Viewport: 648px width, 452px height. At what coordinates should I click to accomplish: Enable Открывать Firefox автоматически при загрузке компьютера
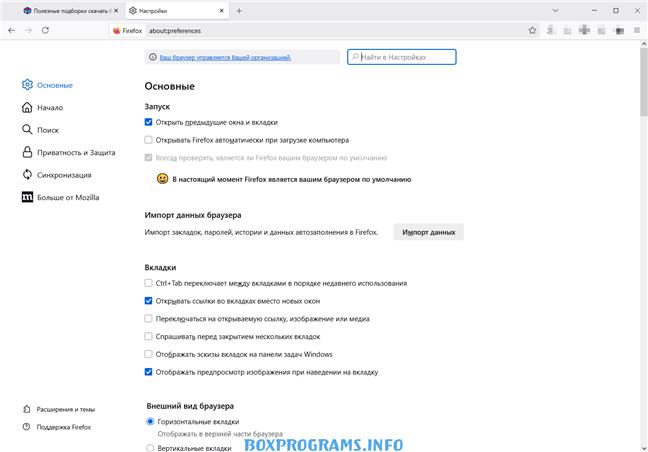tap(148, 140)
